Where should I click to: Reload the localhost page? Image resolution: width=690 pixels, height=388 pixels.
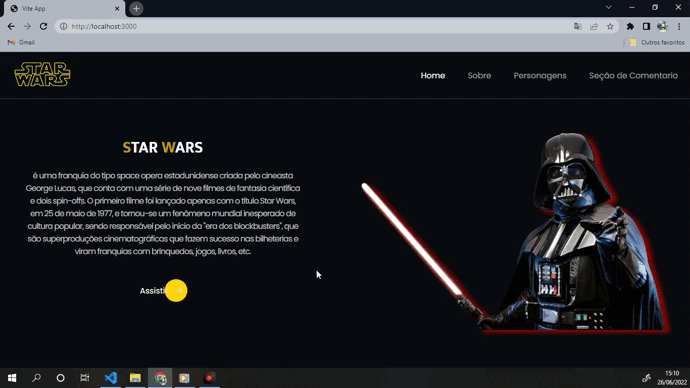point(43,26)
